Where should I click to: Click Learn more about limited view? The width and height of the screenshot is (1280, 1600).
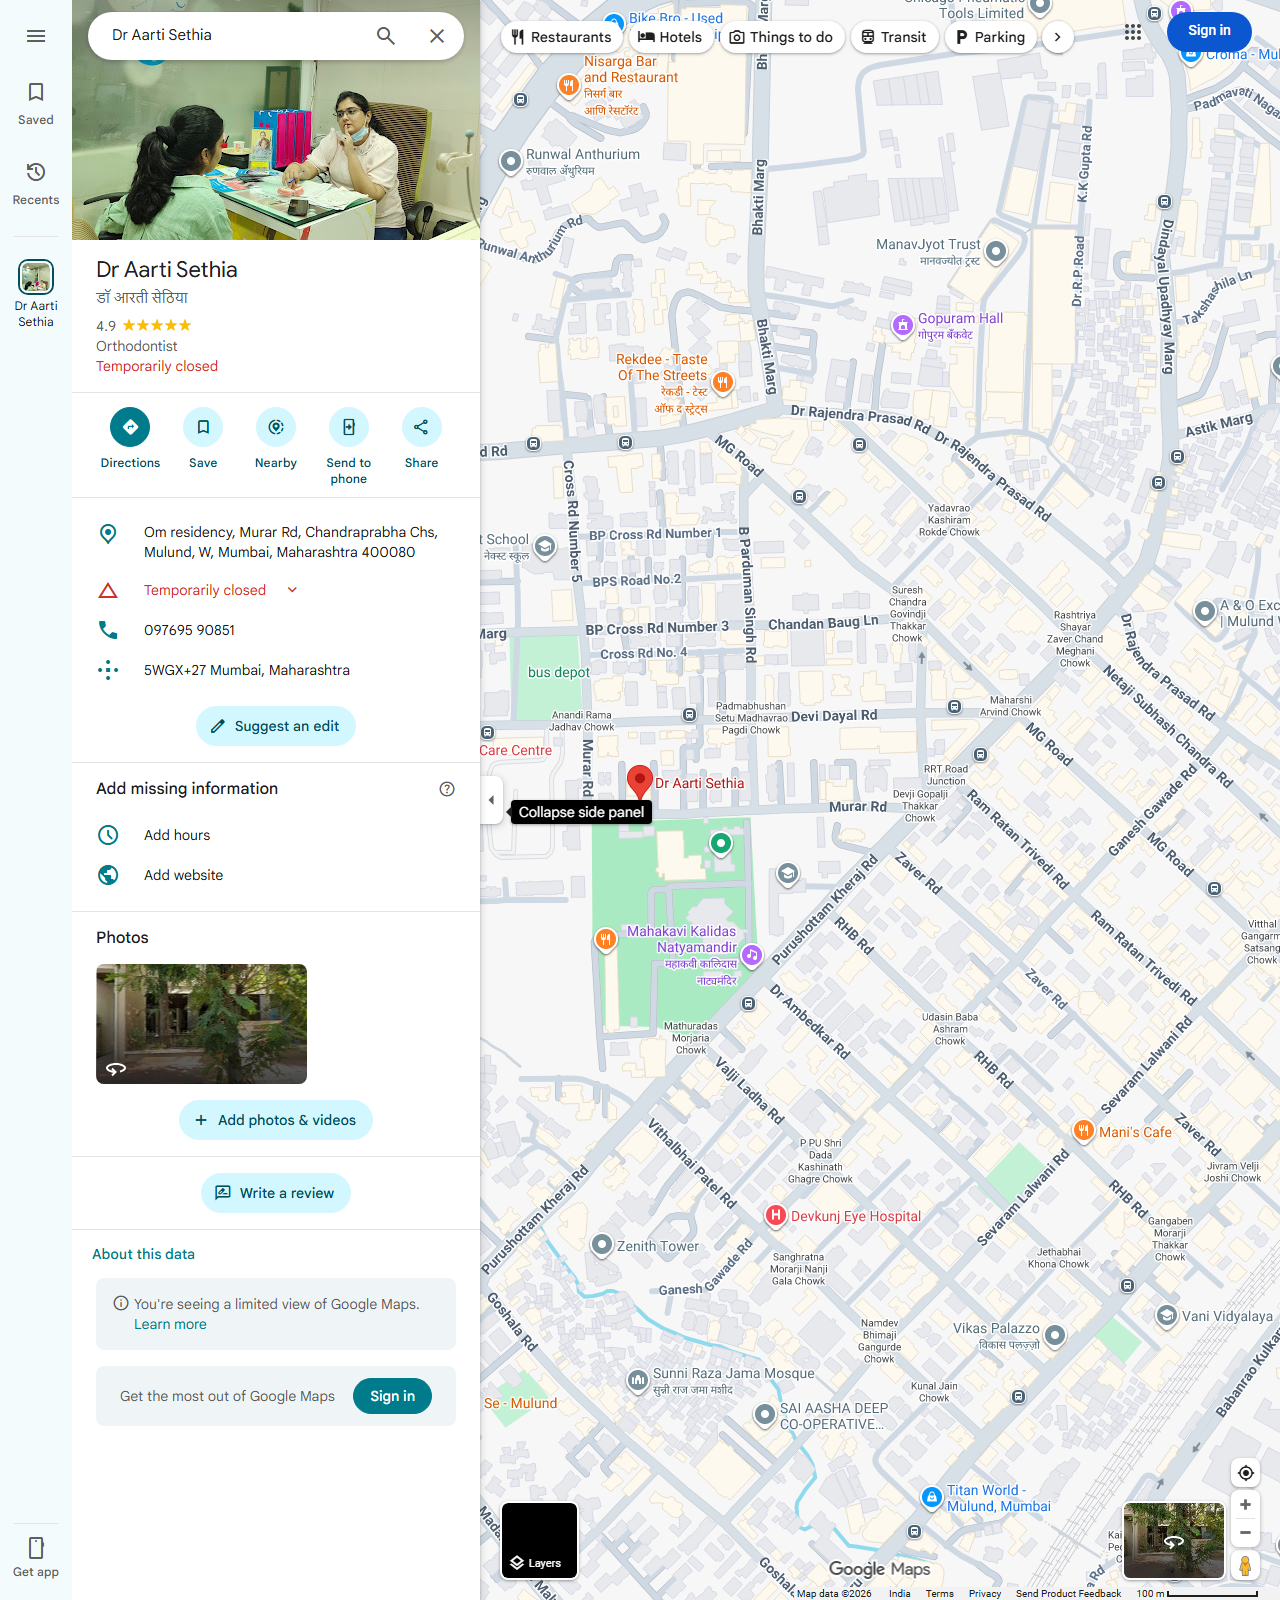point(170,1324)
